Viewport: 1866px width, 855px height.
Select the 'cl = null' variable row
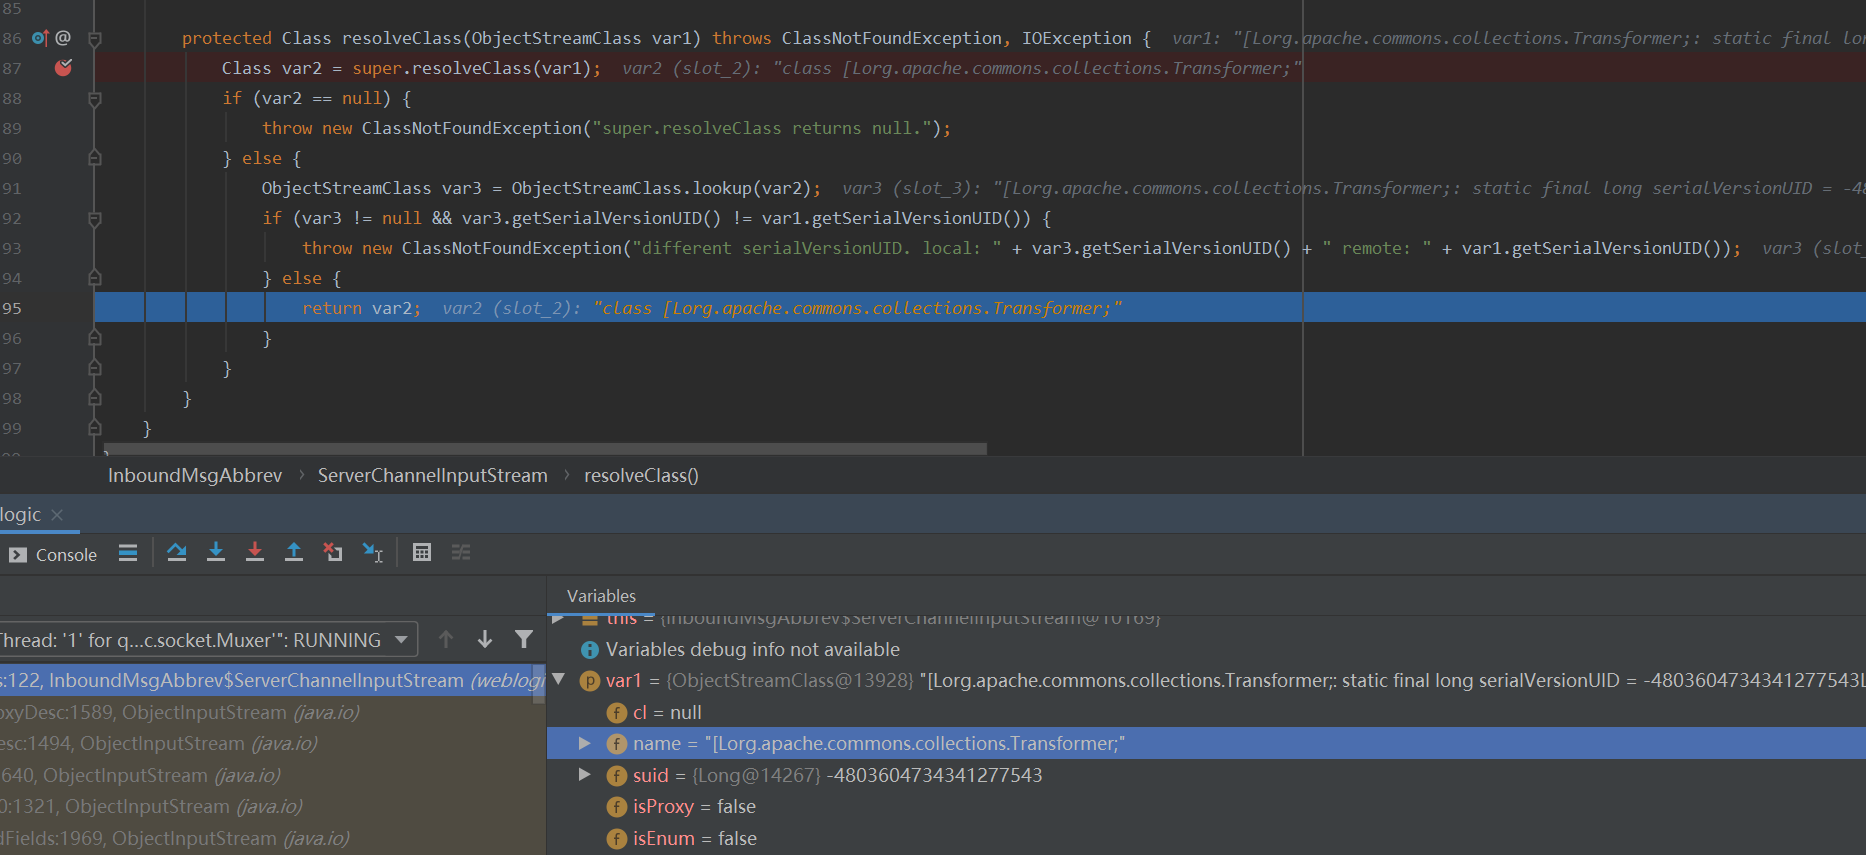(1206, 712)
